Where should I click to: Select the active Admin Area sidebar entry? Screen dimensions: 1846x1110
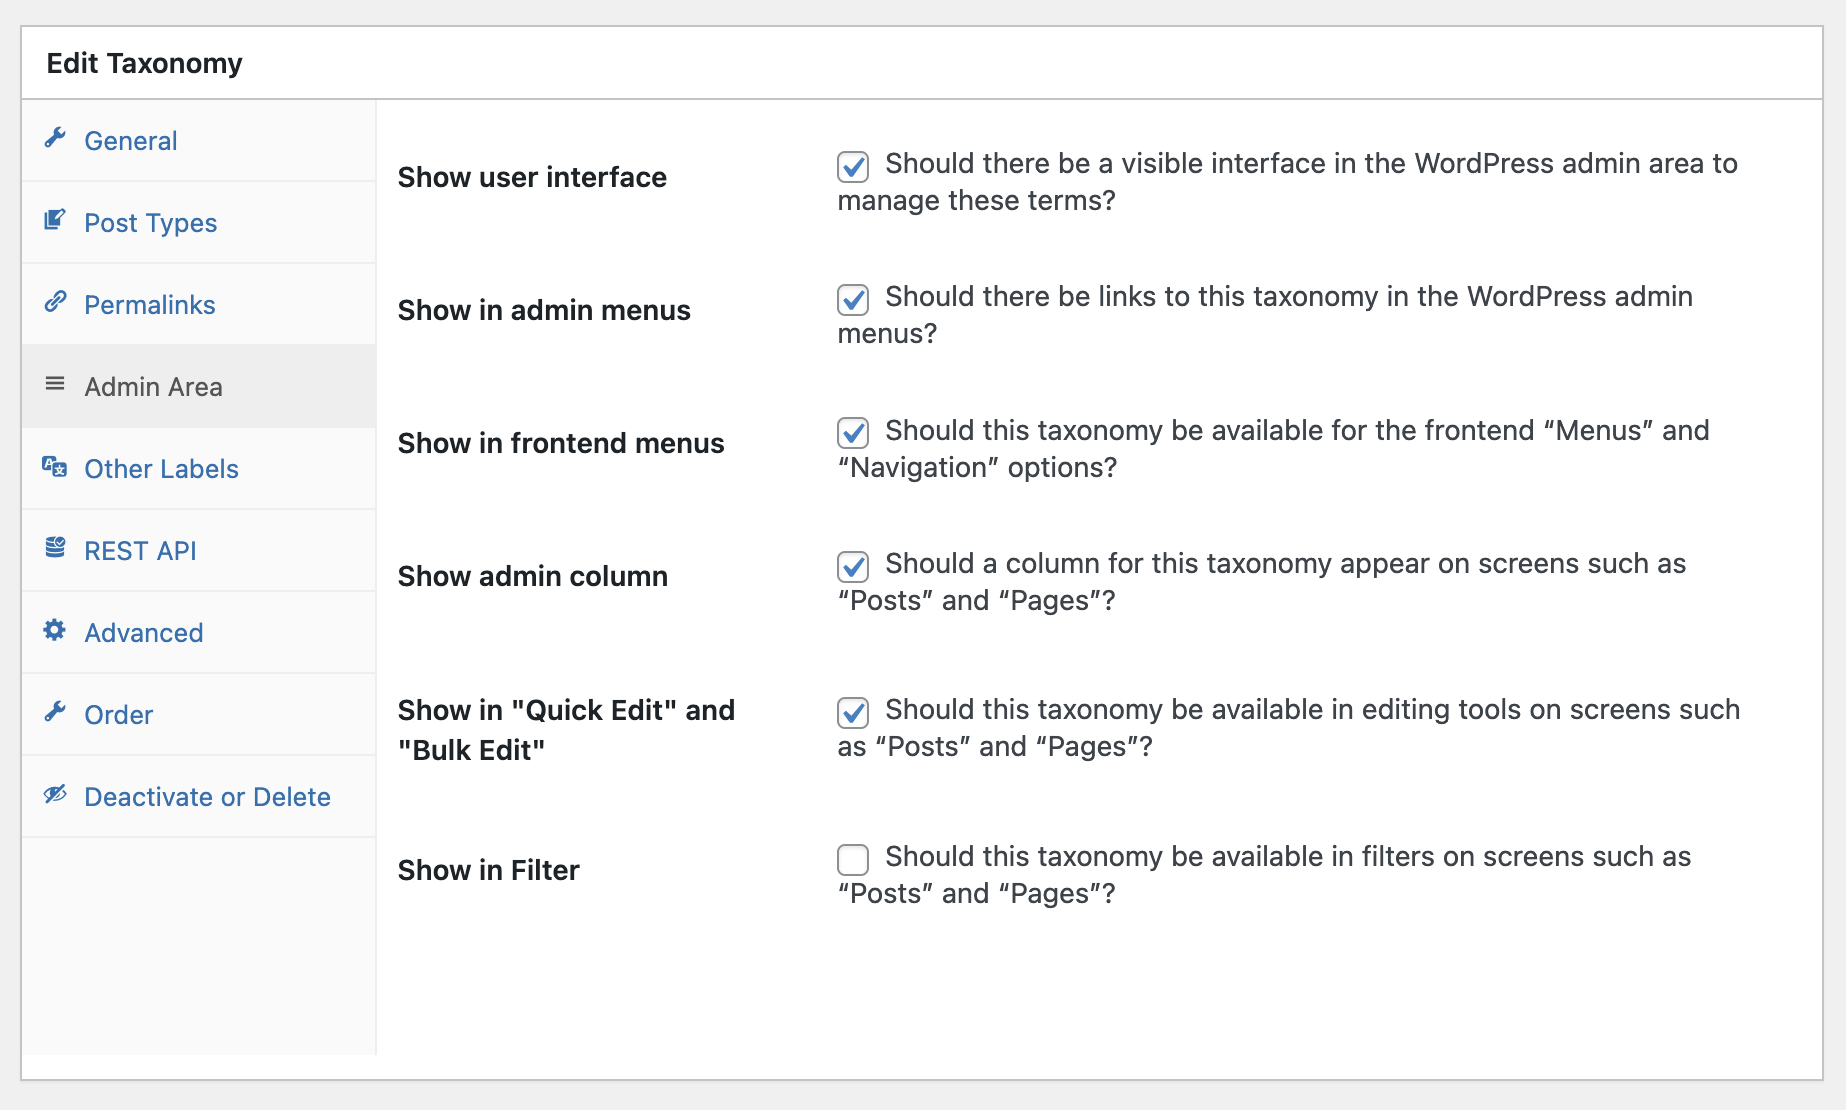point(153,386)
